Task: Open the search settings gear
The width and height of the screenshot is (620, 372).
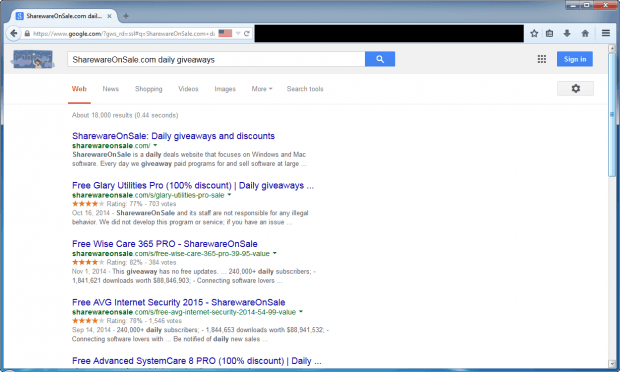Action: pyautogui.click(x=575, y=89)
